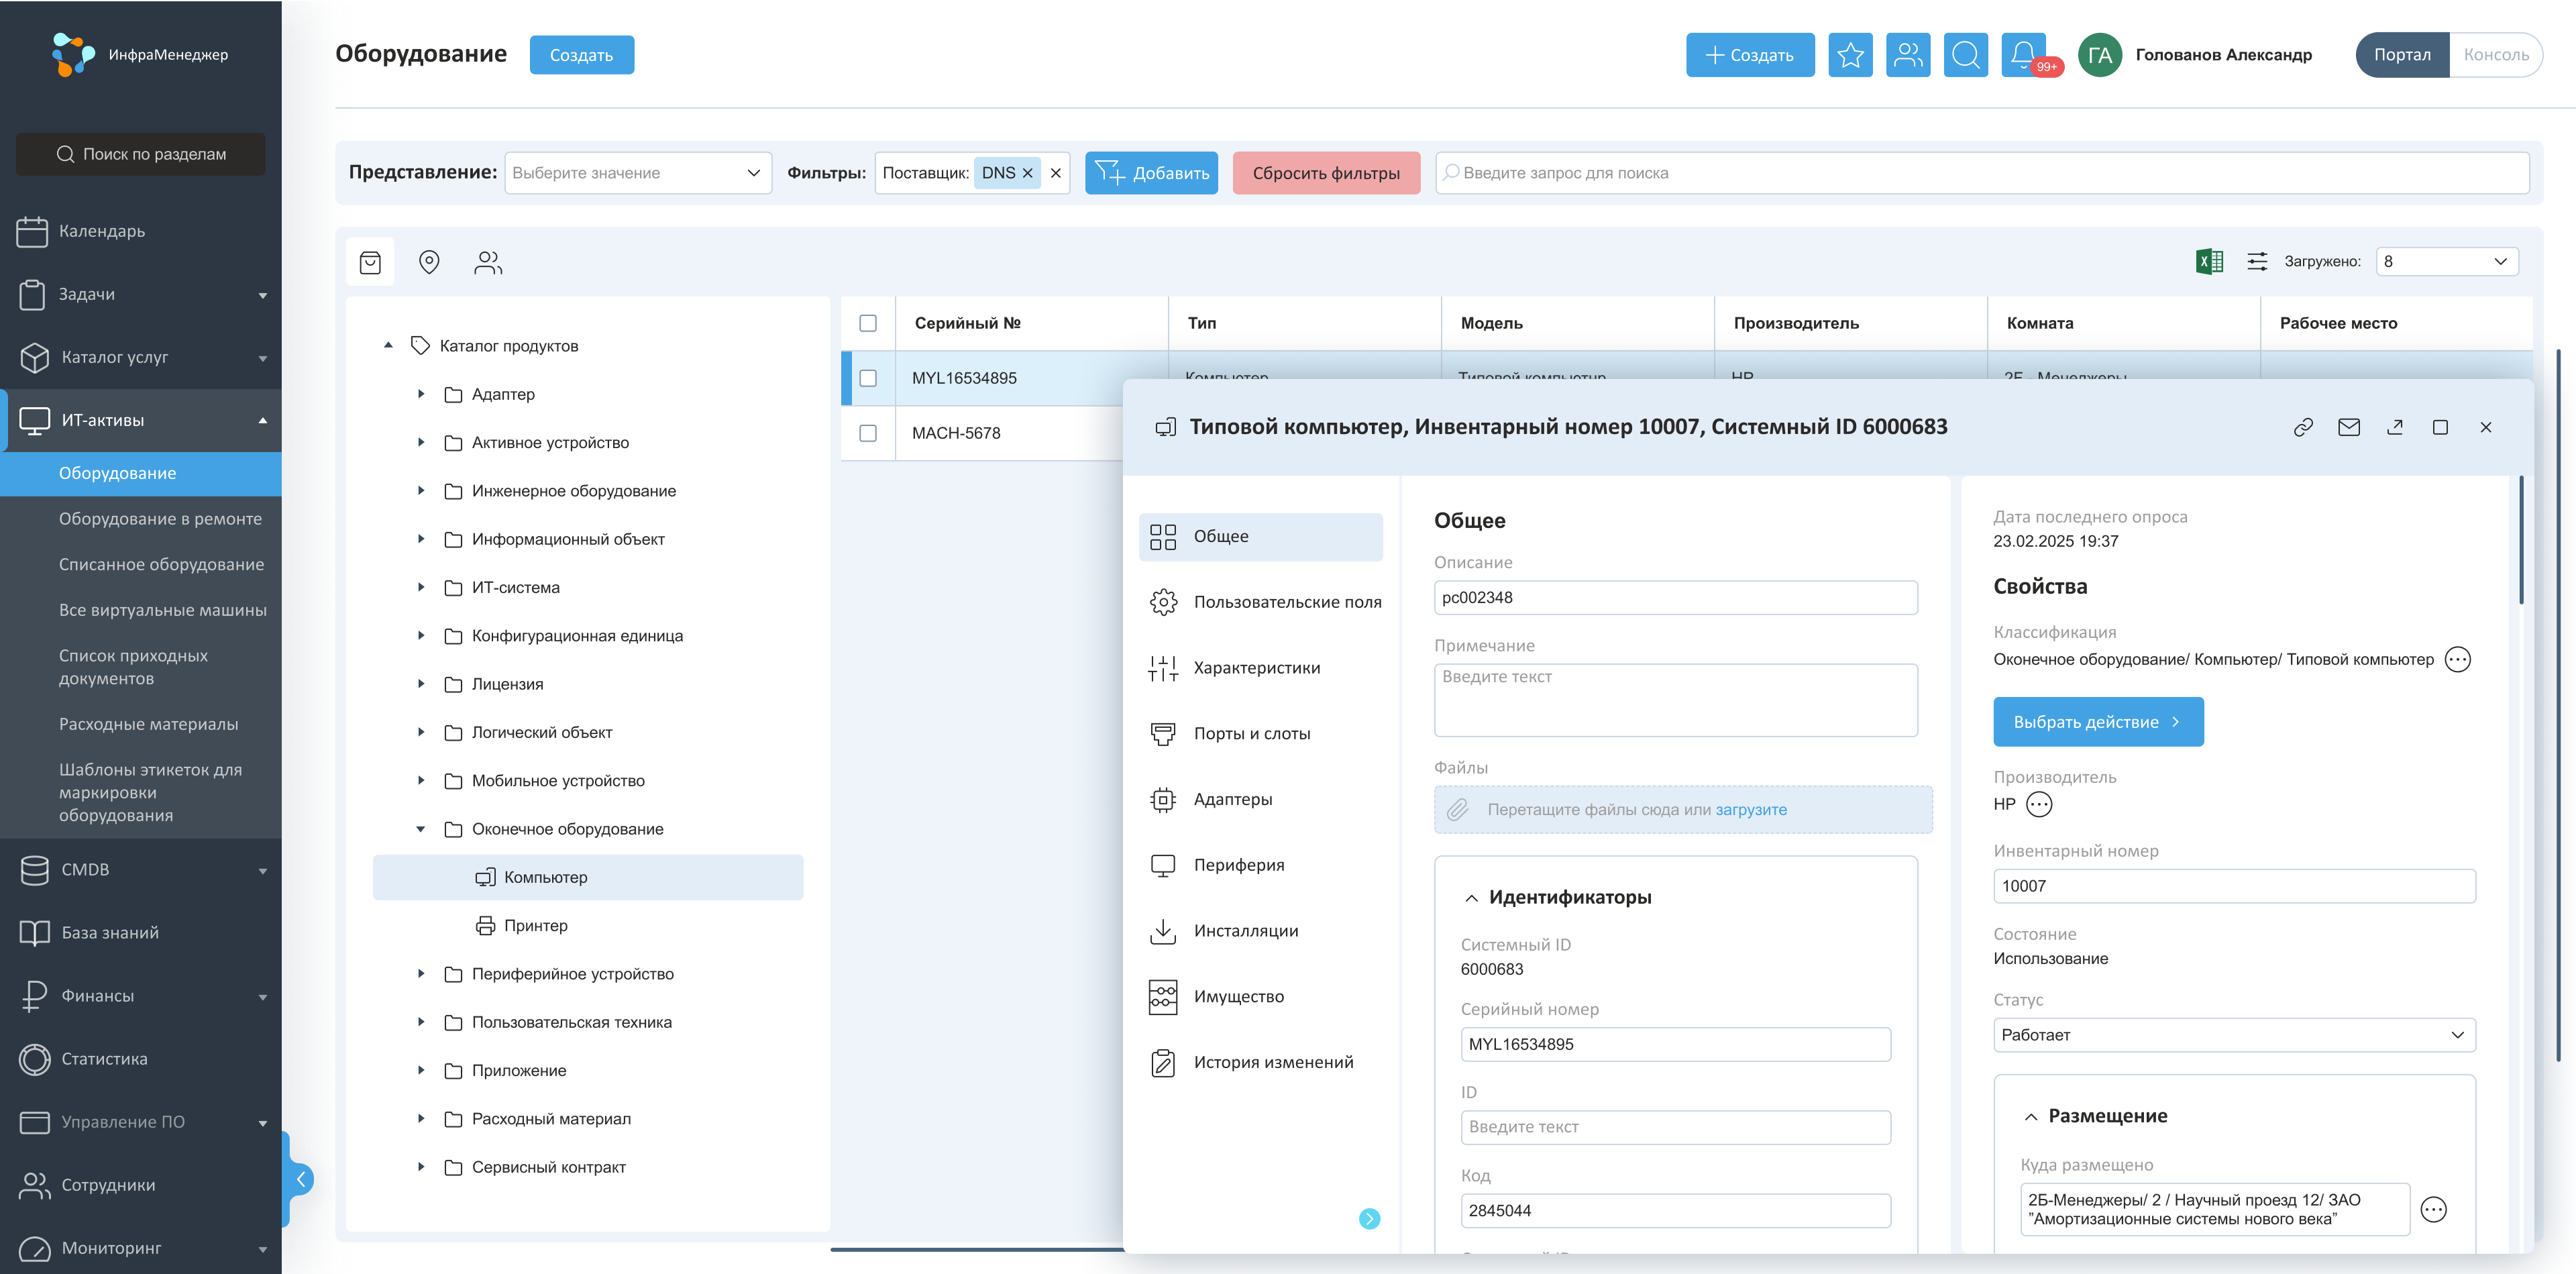Open favorites star in header

(1850, 54)
